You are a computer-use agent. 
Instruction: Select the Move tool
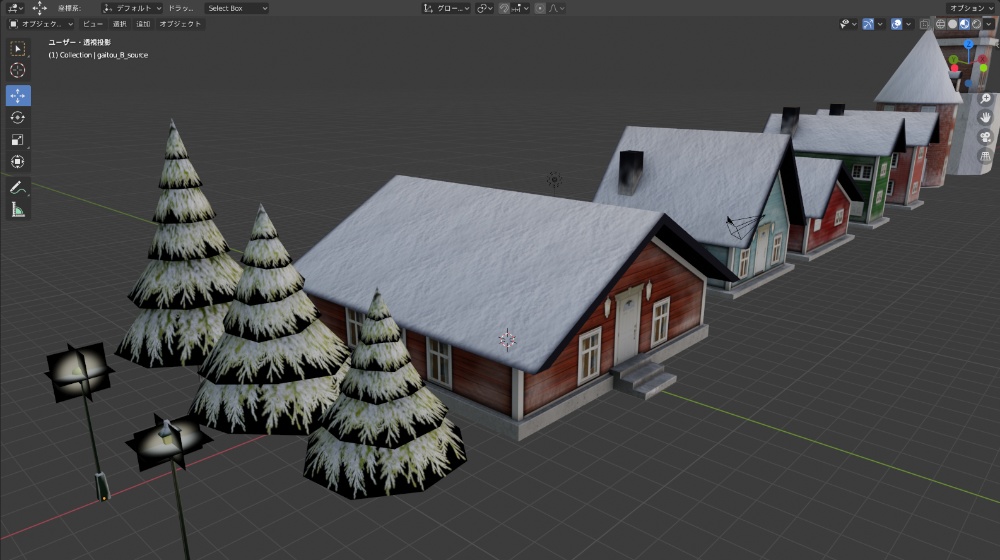[18, 96]
